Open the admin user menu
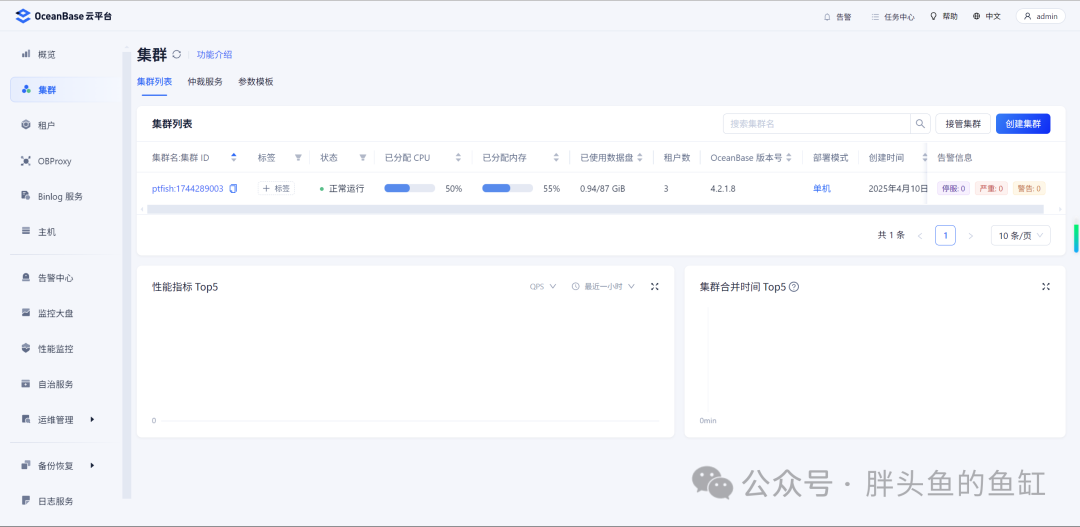 [1040, 16]
